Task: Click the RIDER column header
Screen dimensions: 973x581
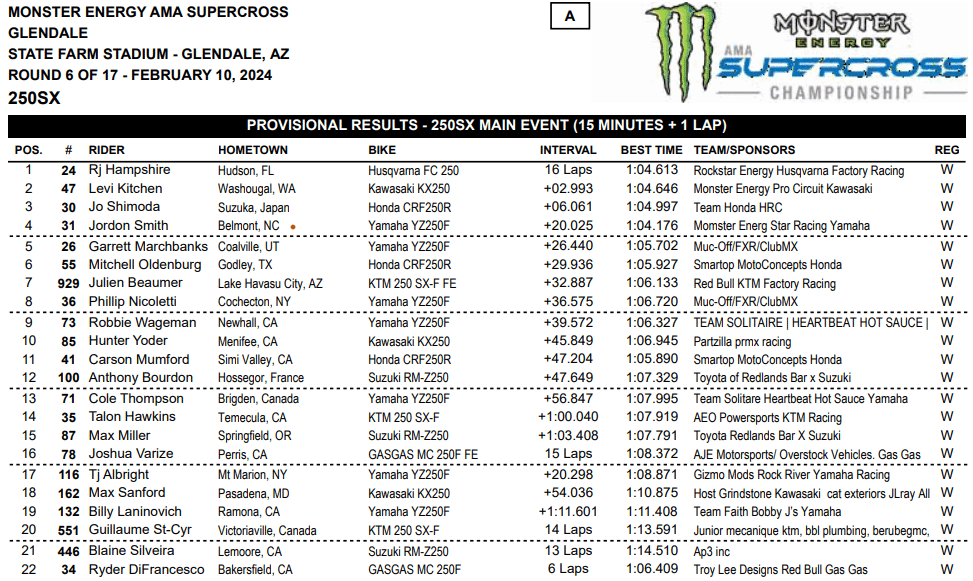Action: pyautogui.click(x=107, y=150)
